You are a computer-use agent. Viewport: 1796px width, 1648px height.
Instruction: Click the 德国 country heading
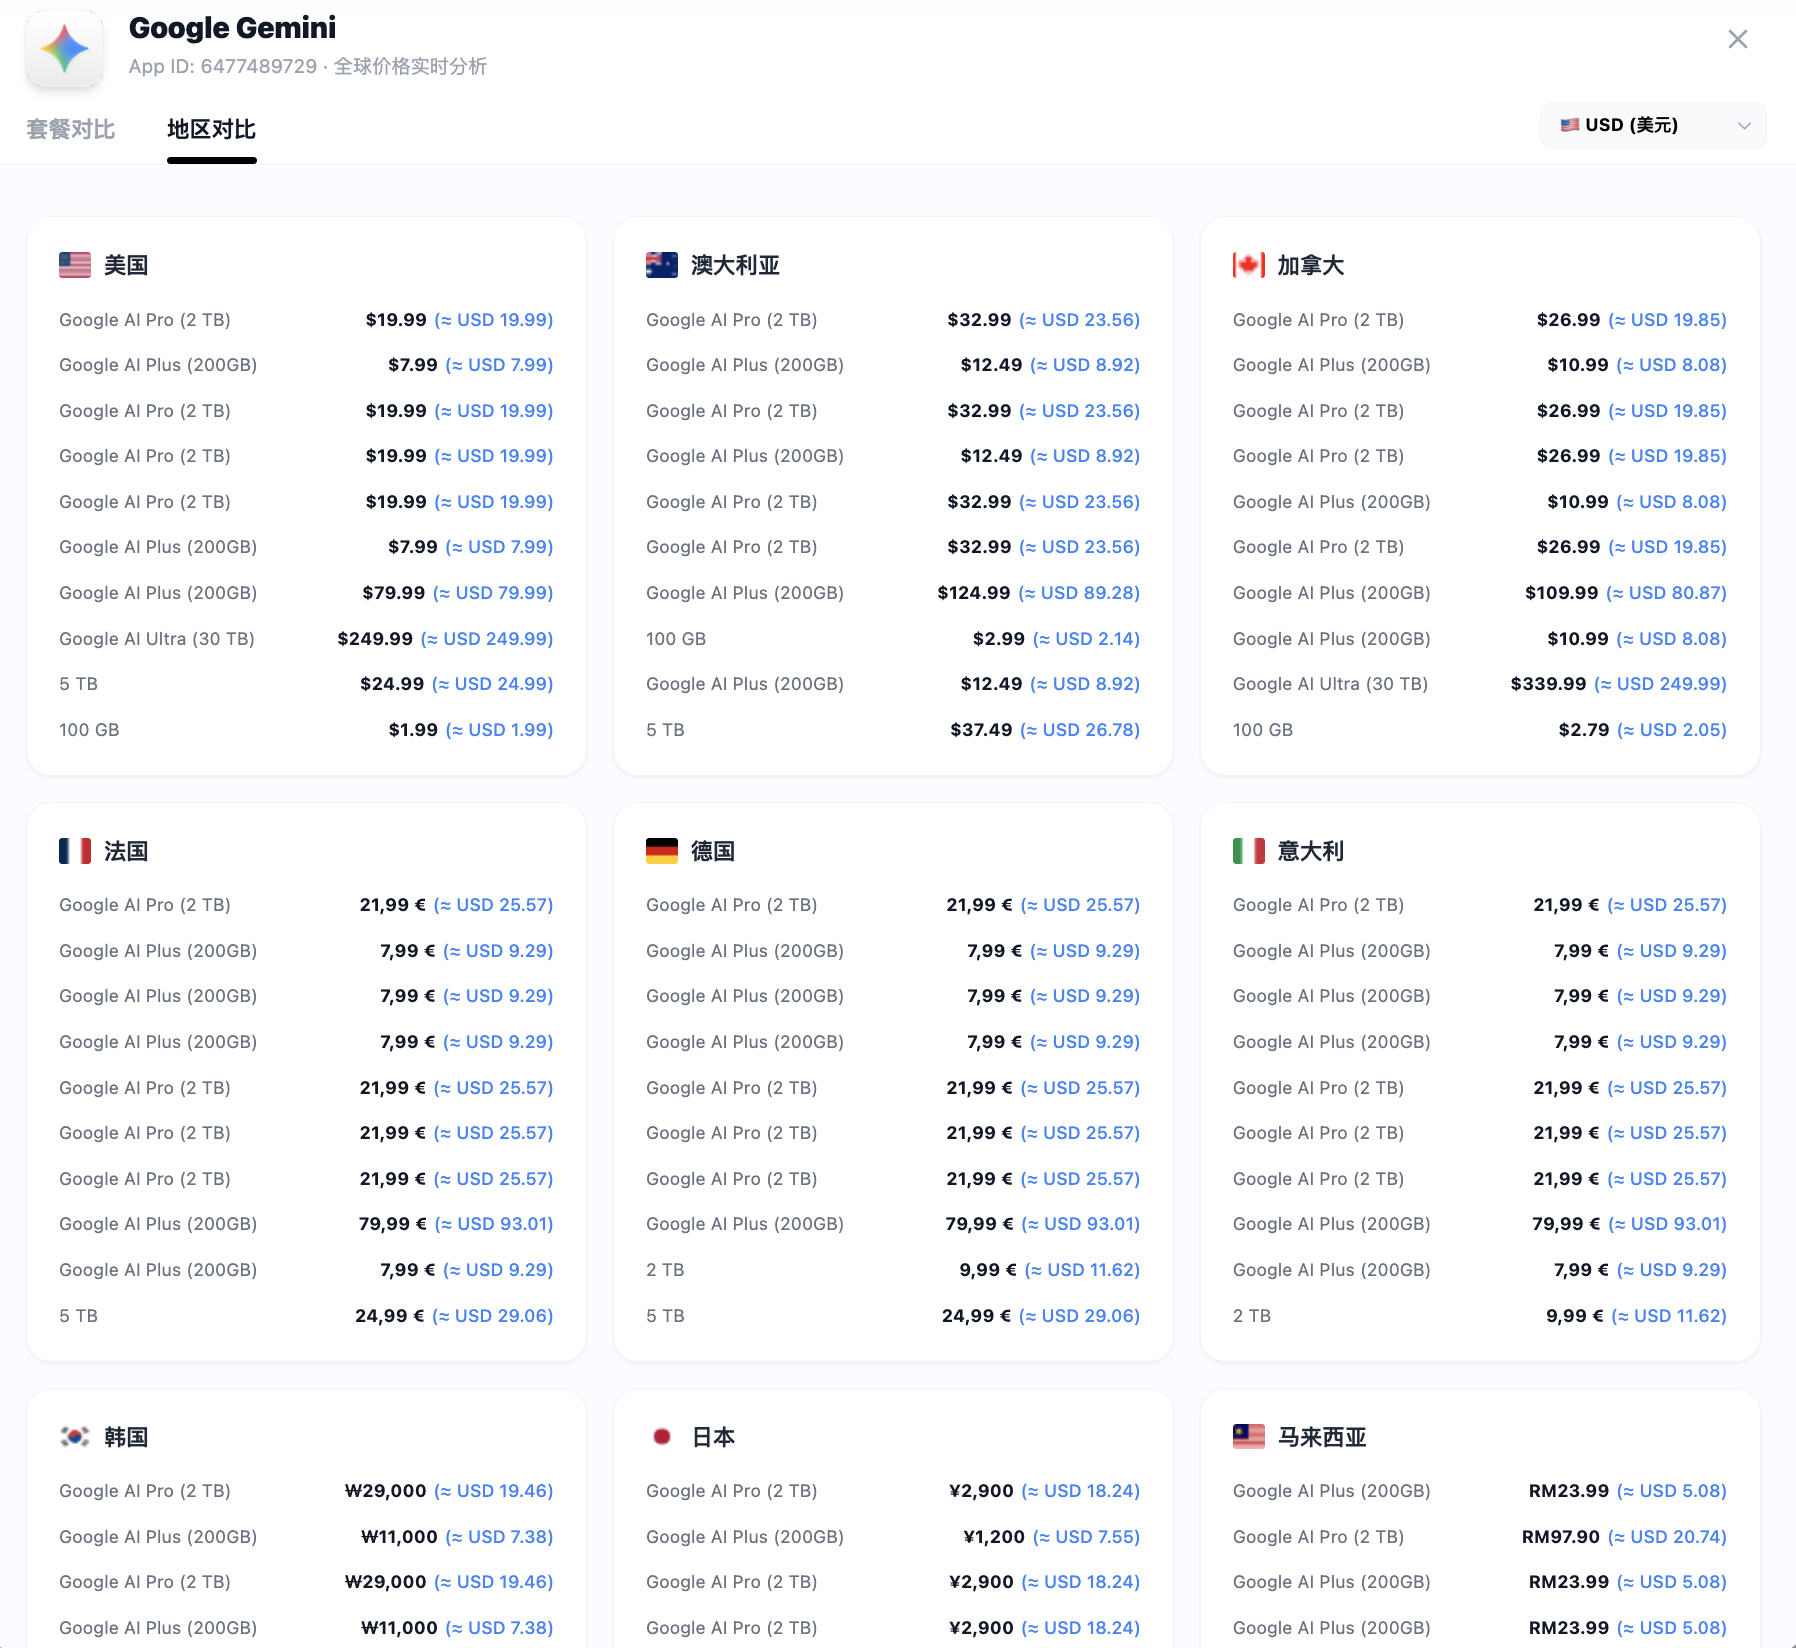pyautogui.click(x=713, y=851)
